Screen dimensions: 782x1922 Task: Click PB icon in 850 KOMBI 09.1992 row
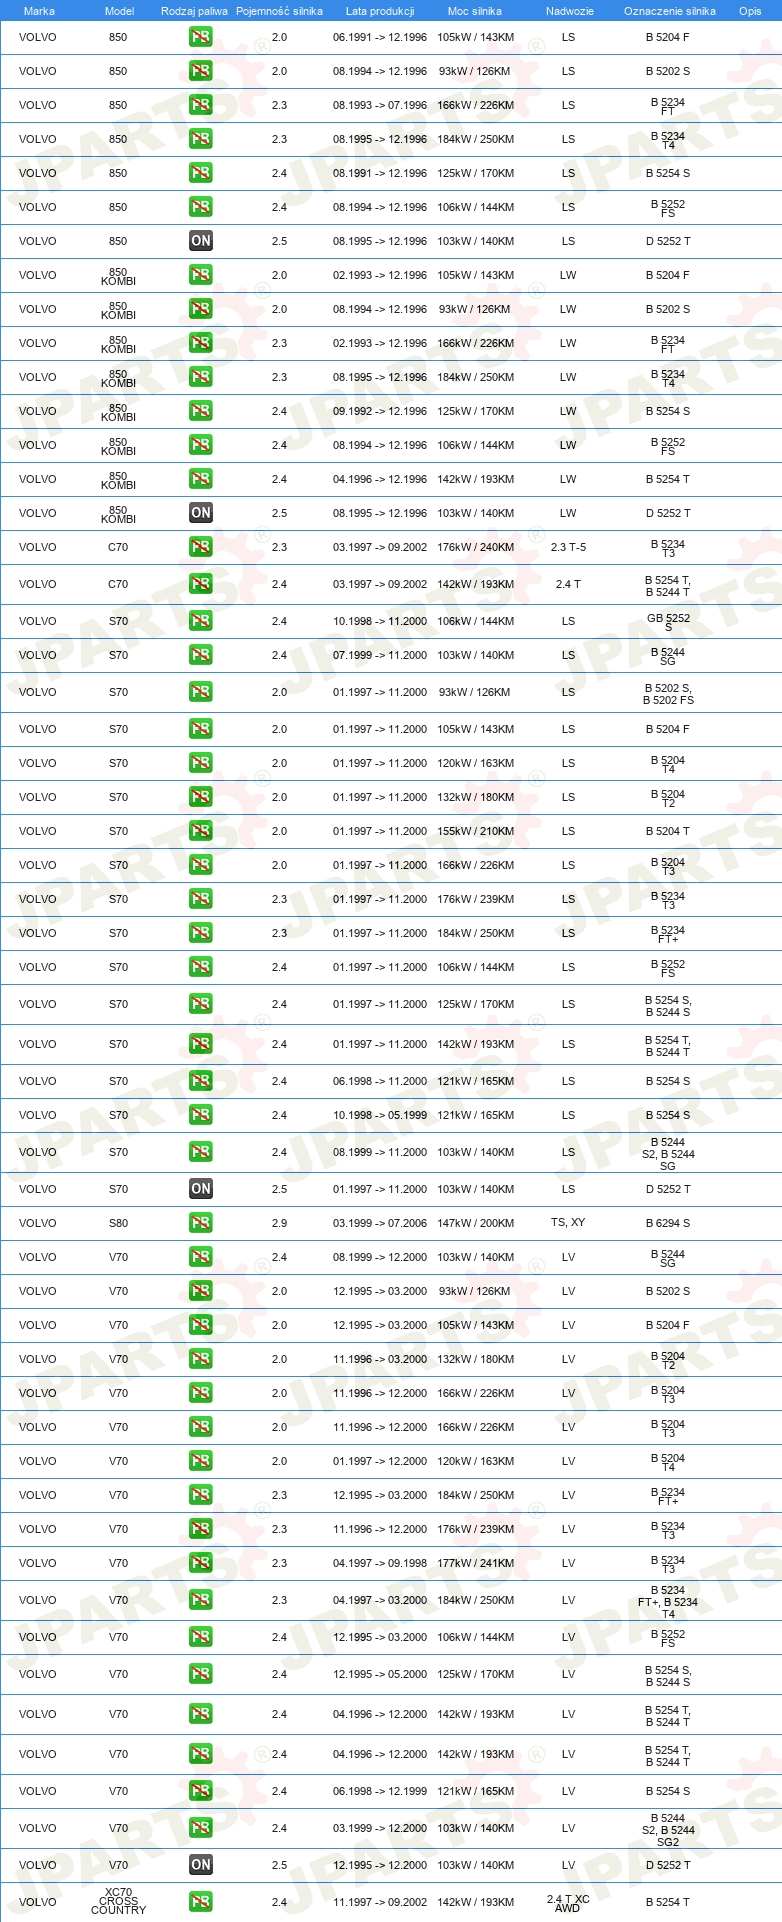(x=201, y=411)
